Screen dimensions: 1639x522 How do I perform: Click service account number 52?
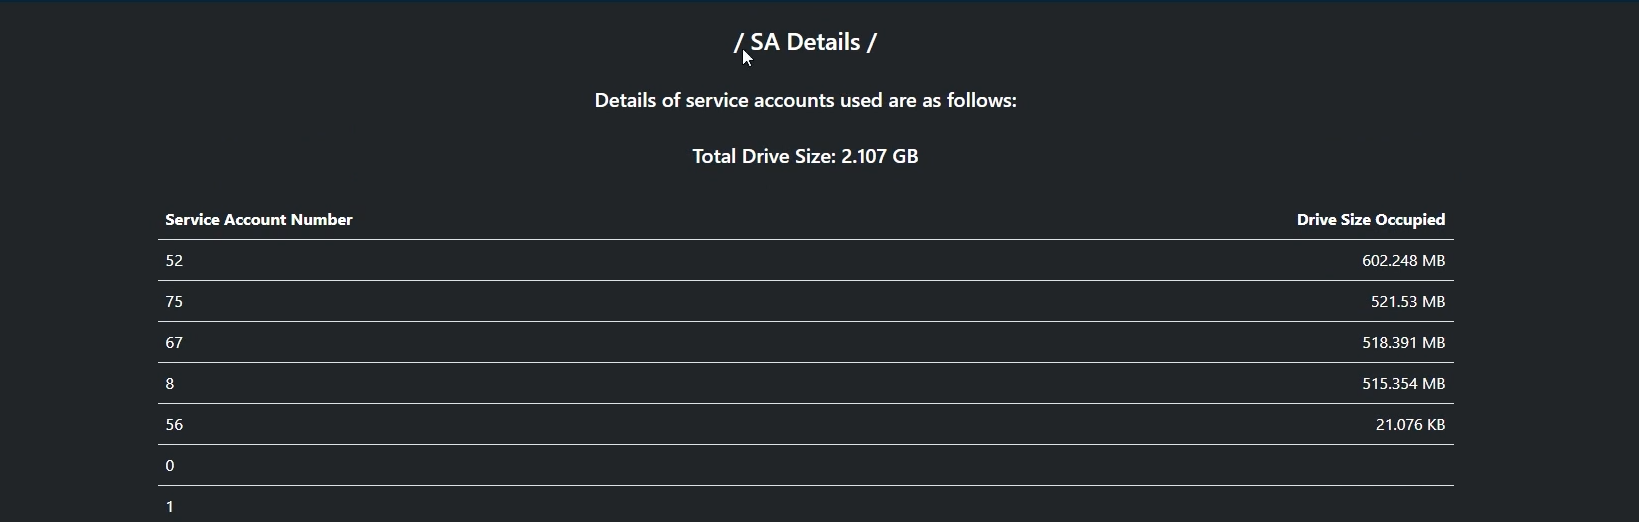174,261
